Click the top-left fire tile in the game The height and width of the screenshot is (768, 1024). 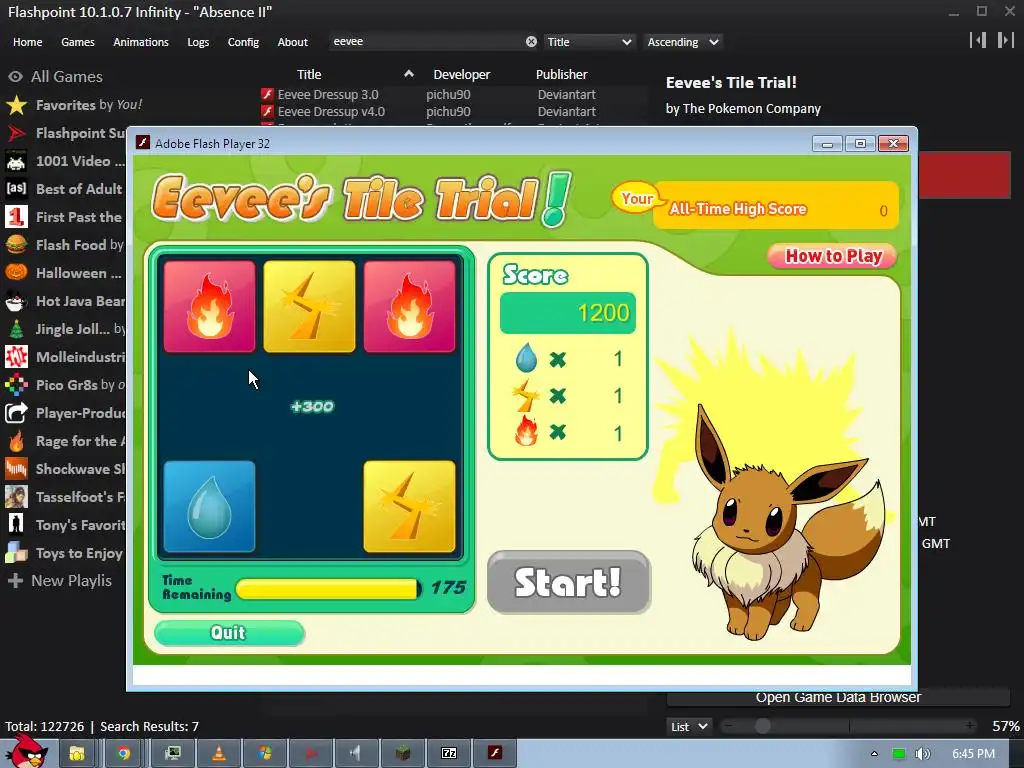tap(210, 306)
